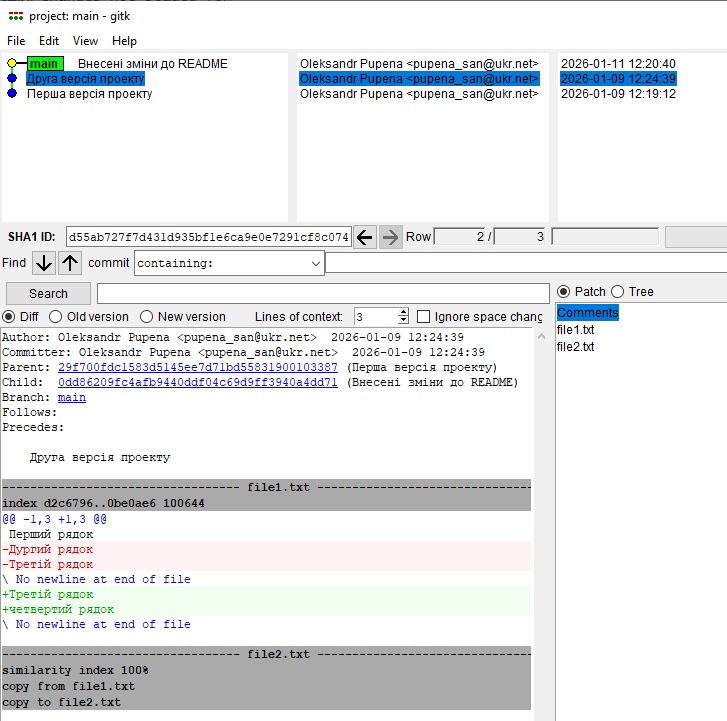The image size is (727, 721).
Task: Switch to Tree view radio button
Action: coord(618,292)
